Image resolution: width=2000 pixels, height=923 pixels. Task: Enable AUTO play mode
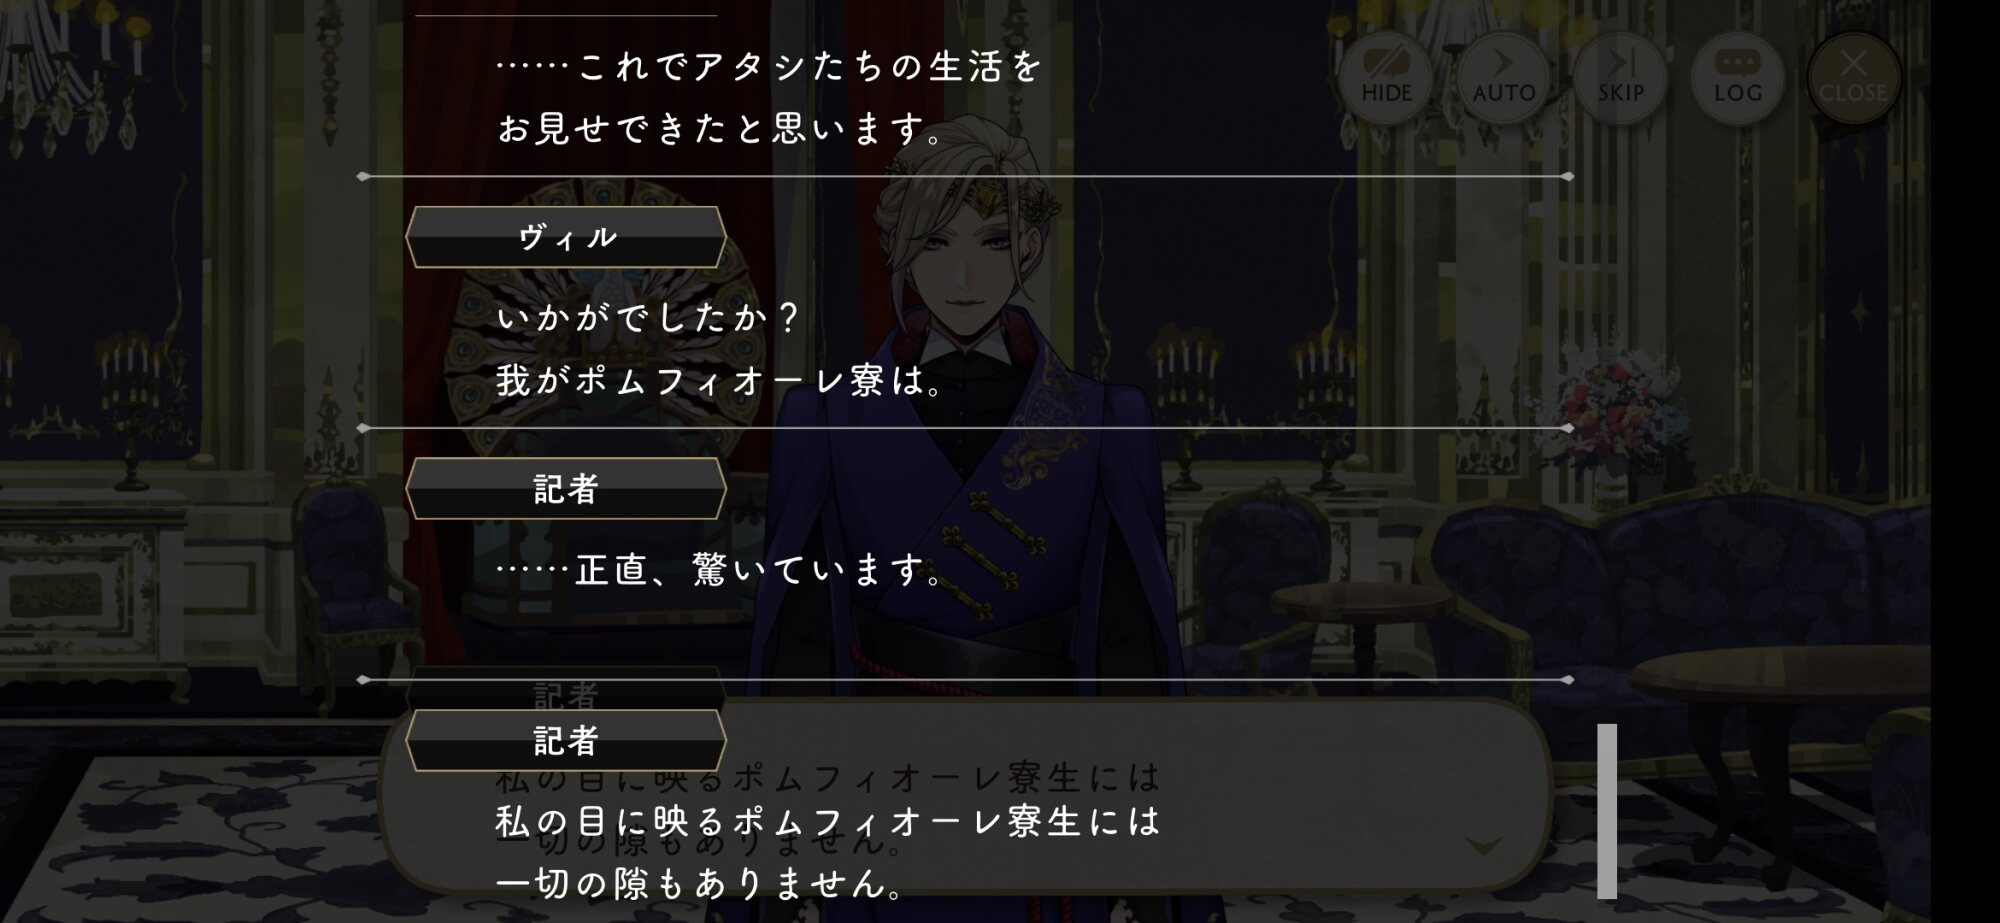point(1503,77)
